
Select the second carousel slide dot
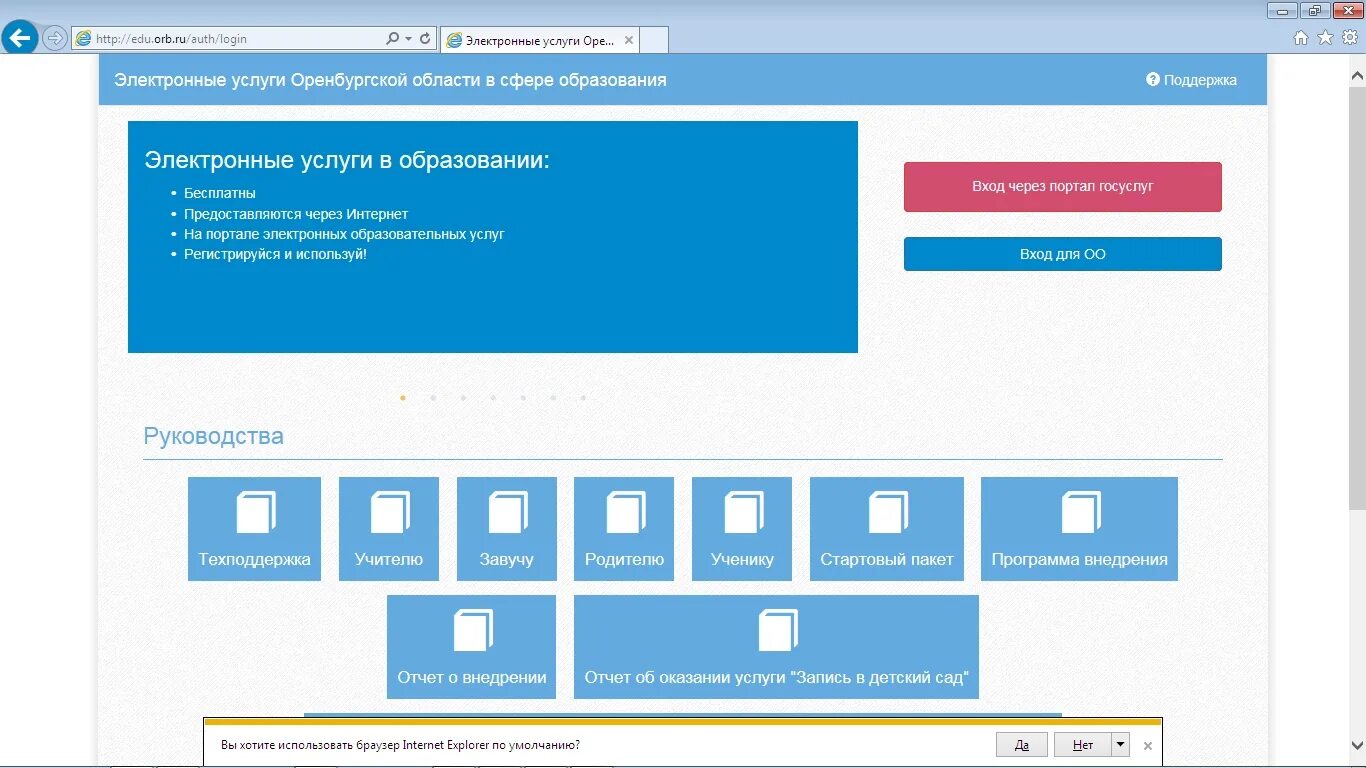(x=433, y=398)
